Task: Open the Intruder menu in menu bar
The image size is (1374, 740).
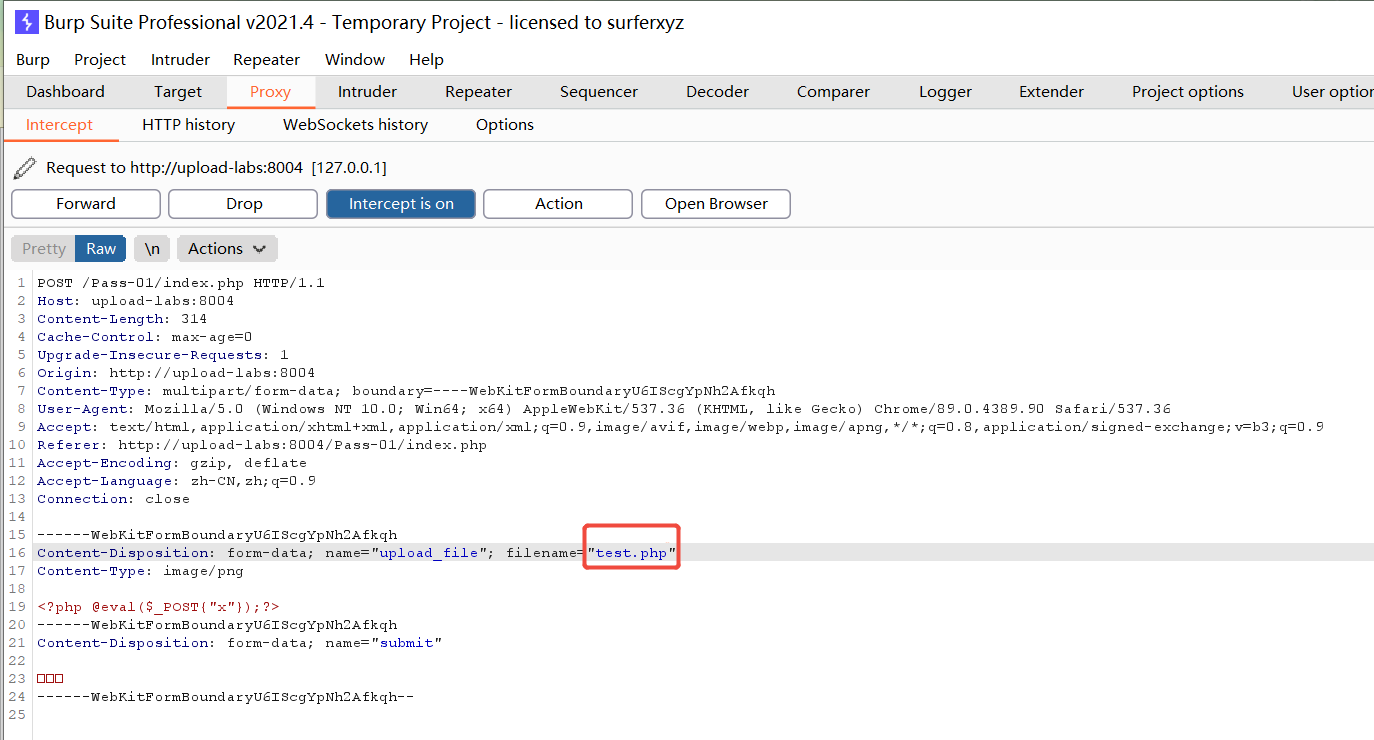Action: tap(180, 60)
